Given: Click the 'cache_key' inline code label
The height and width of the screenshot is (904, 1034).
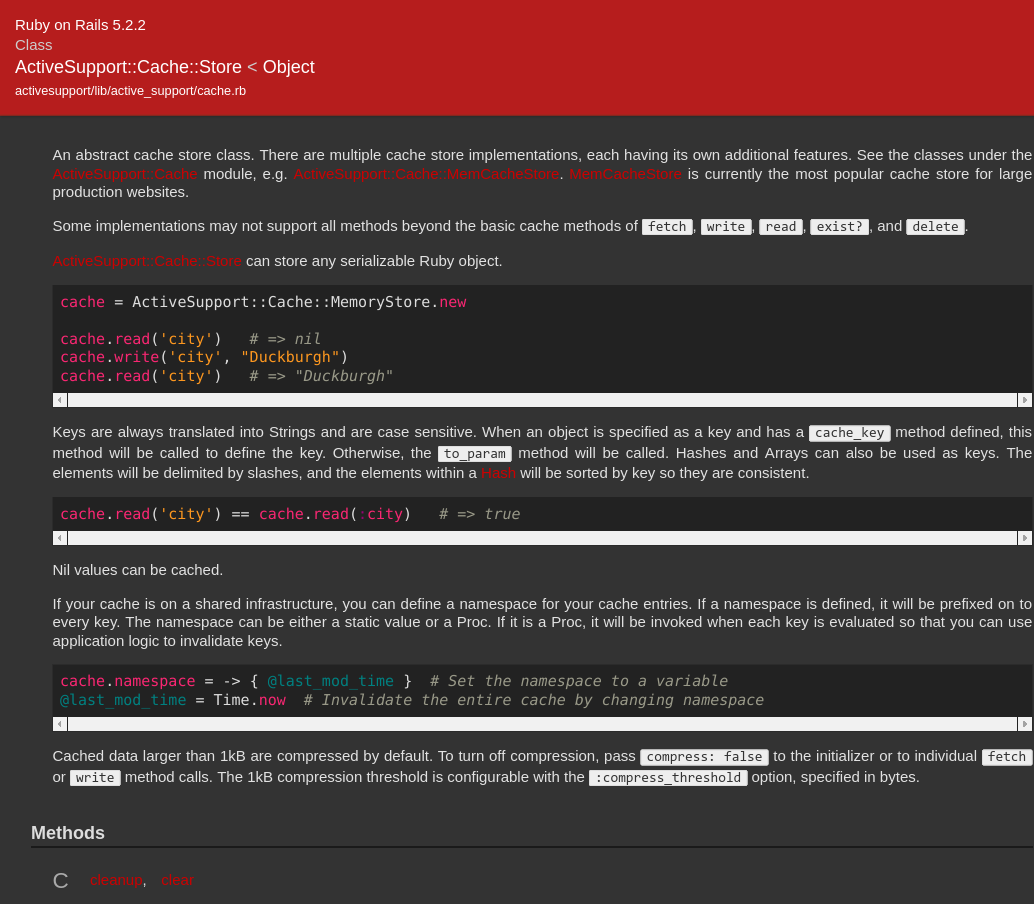Looking at the screenshot, I should click(x=850, y=433).
